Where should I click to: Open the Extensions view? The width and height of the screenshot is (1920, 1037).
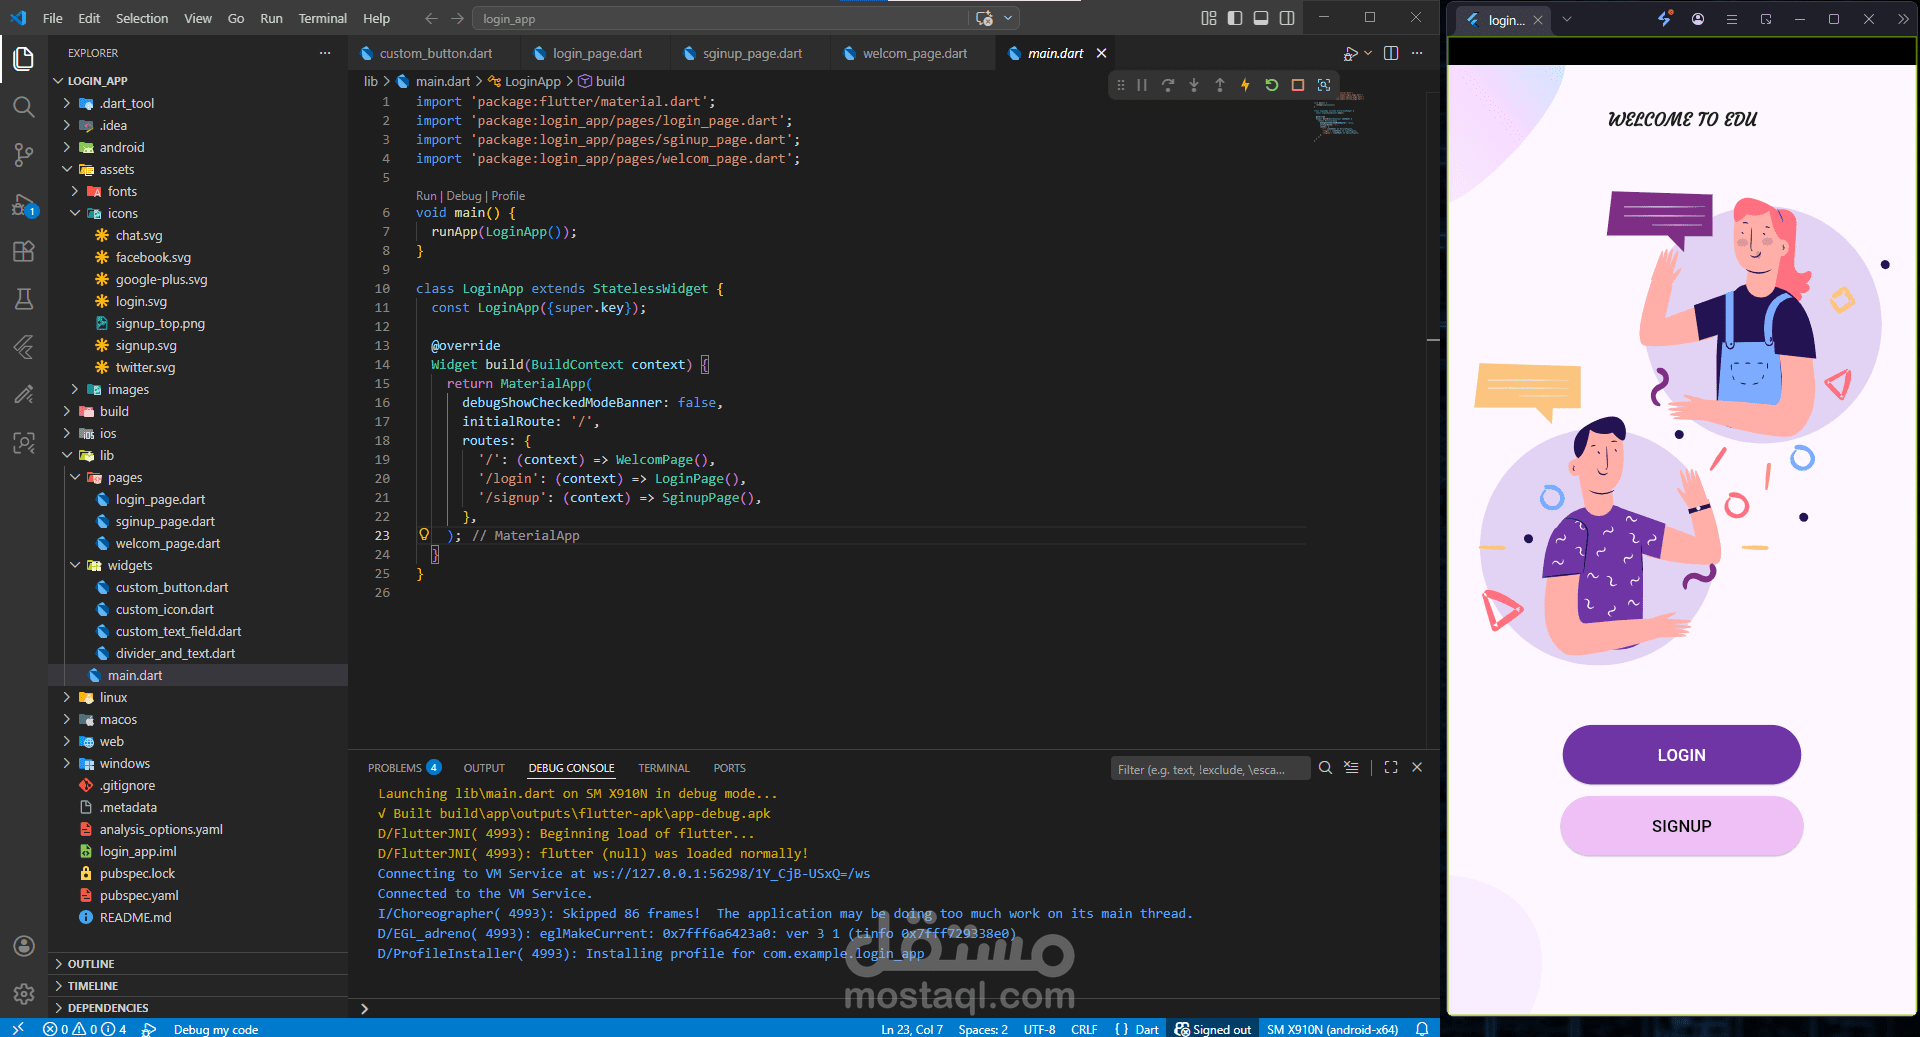click(x=24, y=251)
